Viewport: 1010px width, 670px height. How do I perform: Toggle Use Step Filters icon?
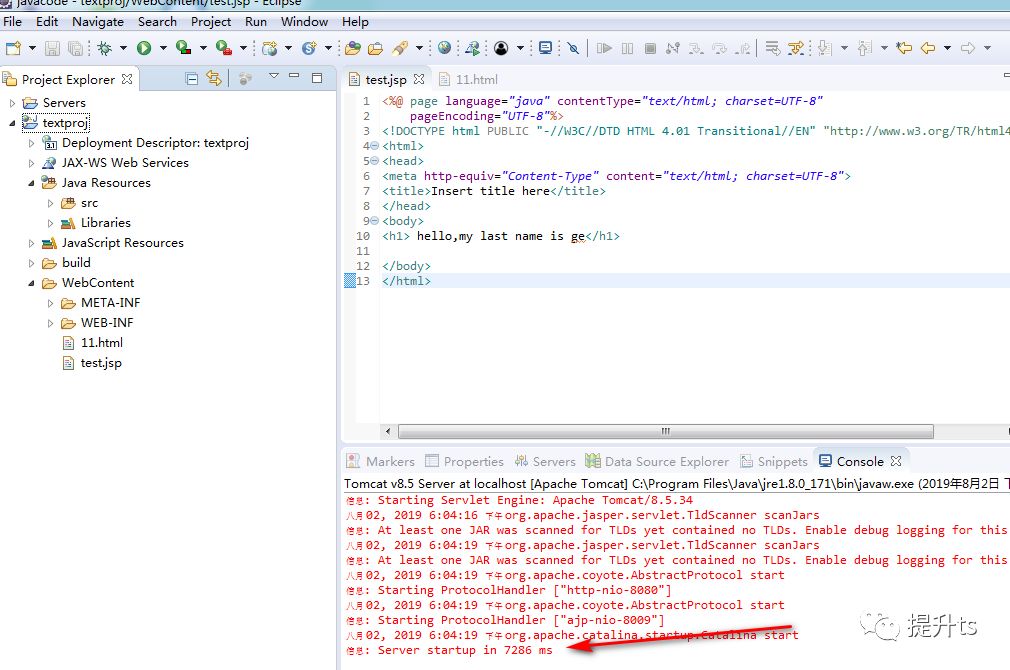796,48
